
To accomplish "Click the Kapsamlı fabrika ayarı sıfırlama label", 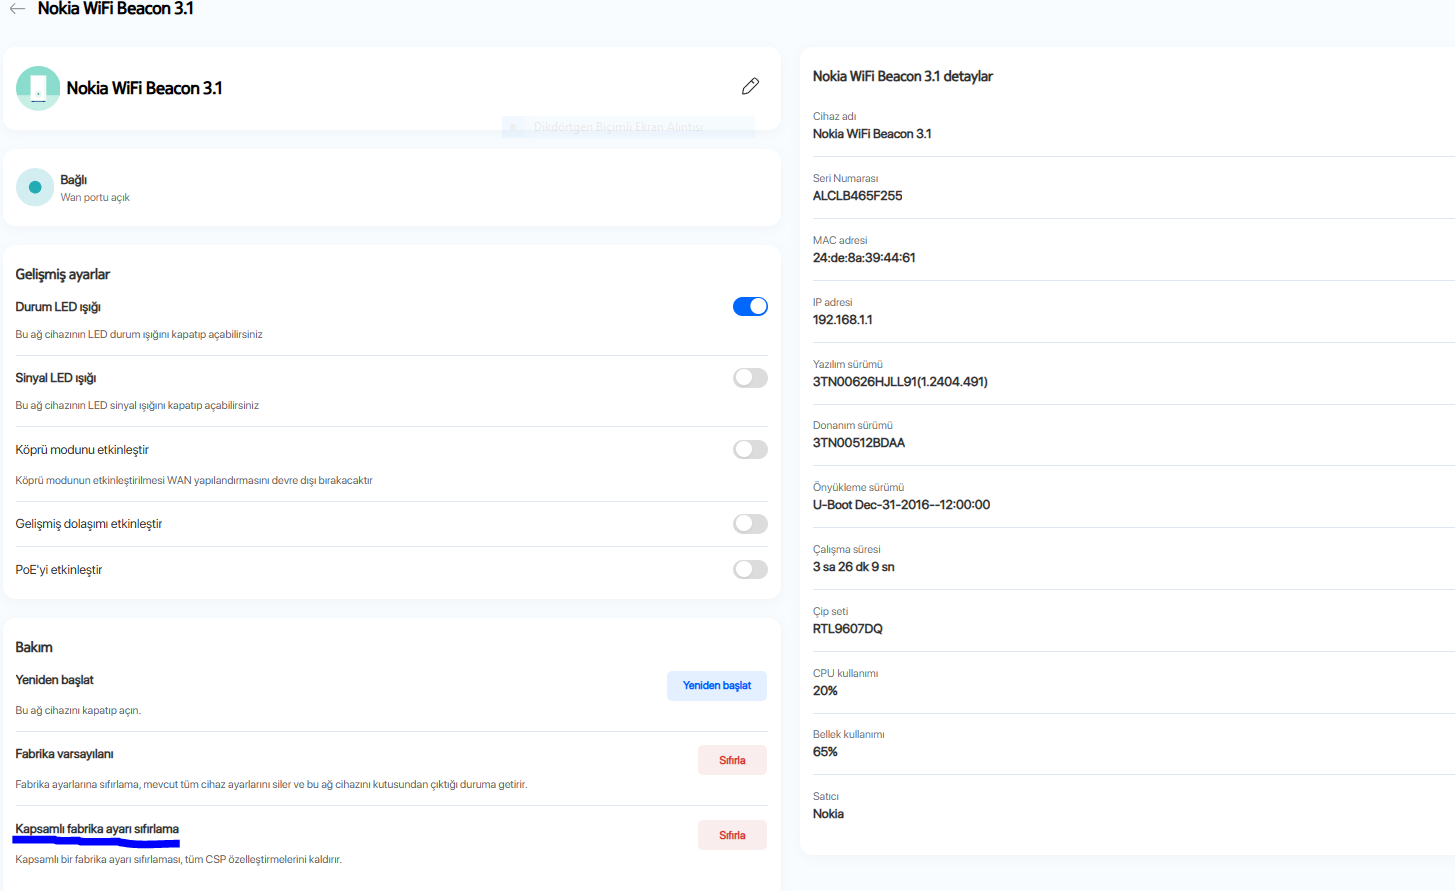I will pos(97,829).
